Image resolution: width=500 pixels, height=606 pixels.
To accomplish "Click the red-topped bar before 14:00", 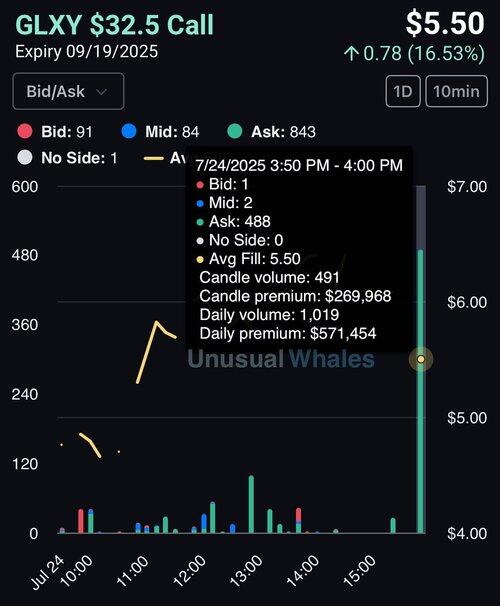I will coord(298,521).
